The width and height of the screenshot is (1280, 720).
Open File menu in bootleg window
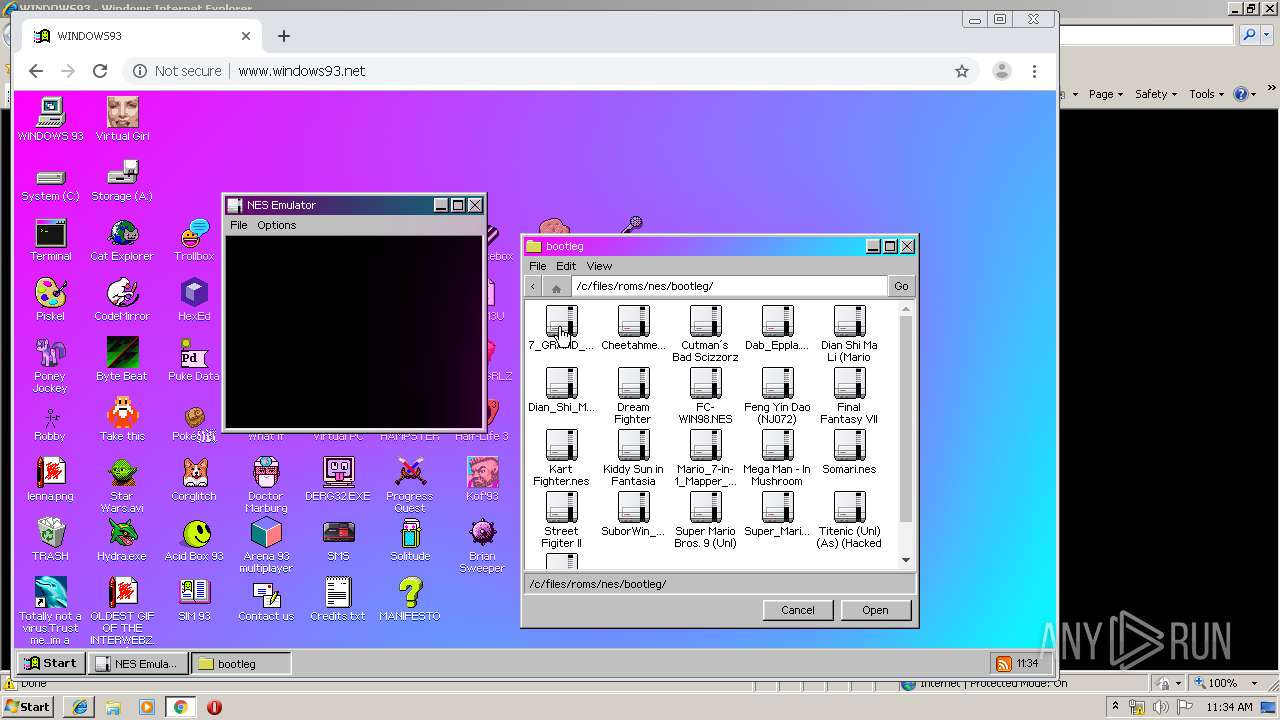pyautogui.click(x=538, y=266)
